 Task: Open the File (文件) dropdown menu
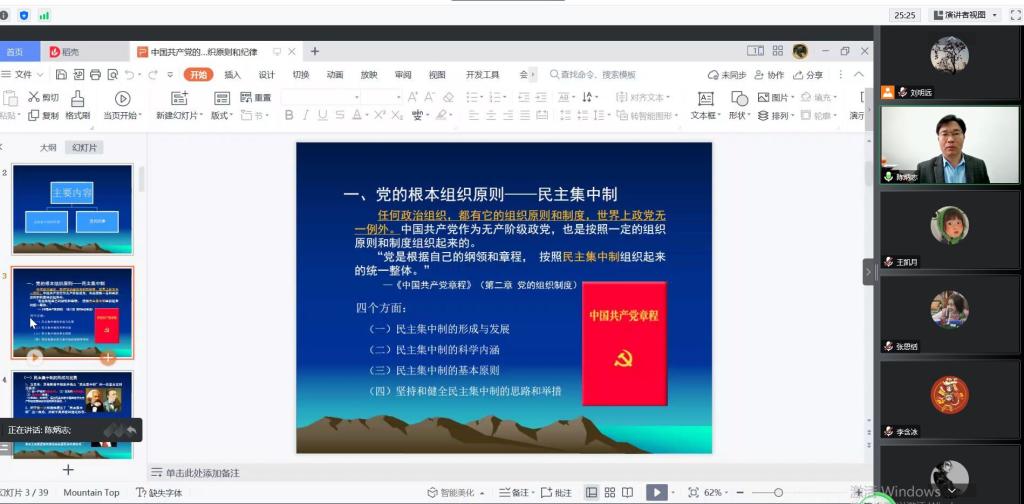click(x=24, y=75)
